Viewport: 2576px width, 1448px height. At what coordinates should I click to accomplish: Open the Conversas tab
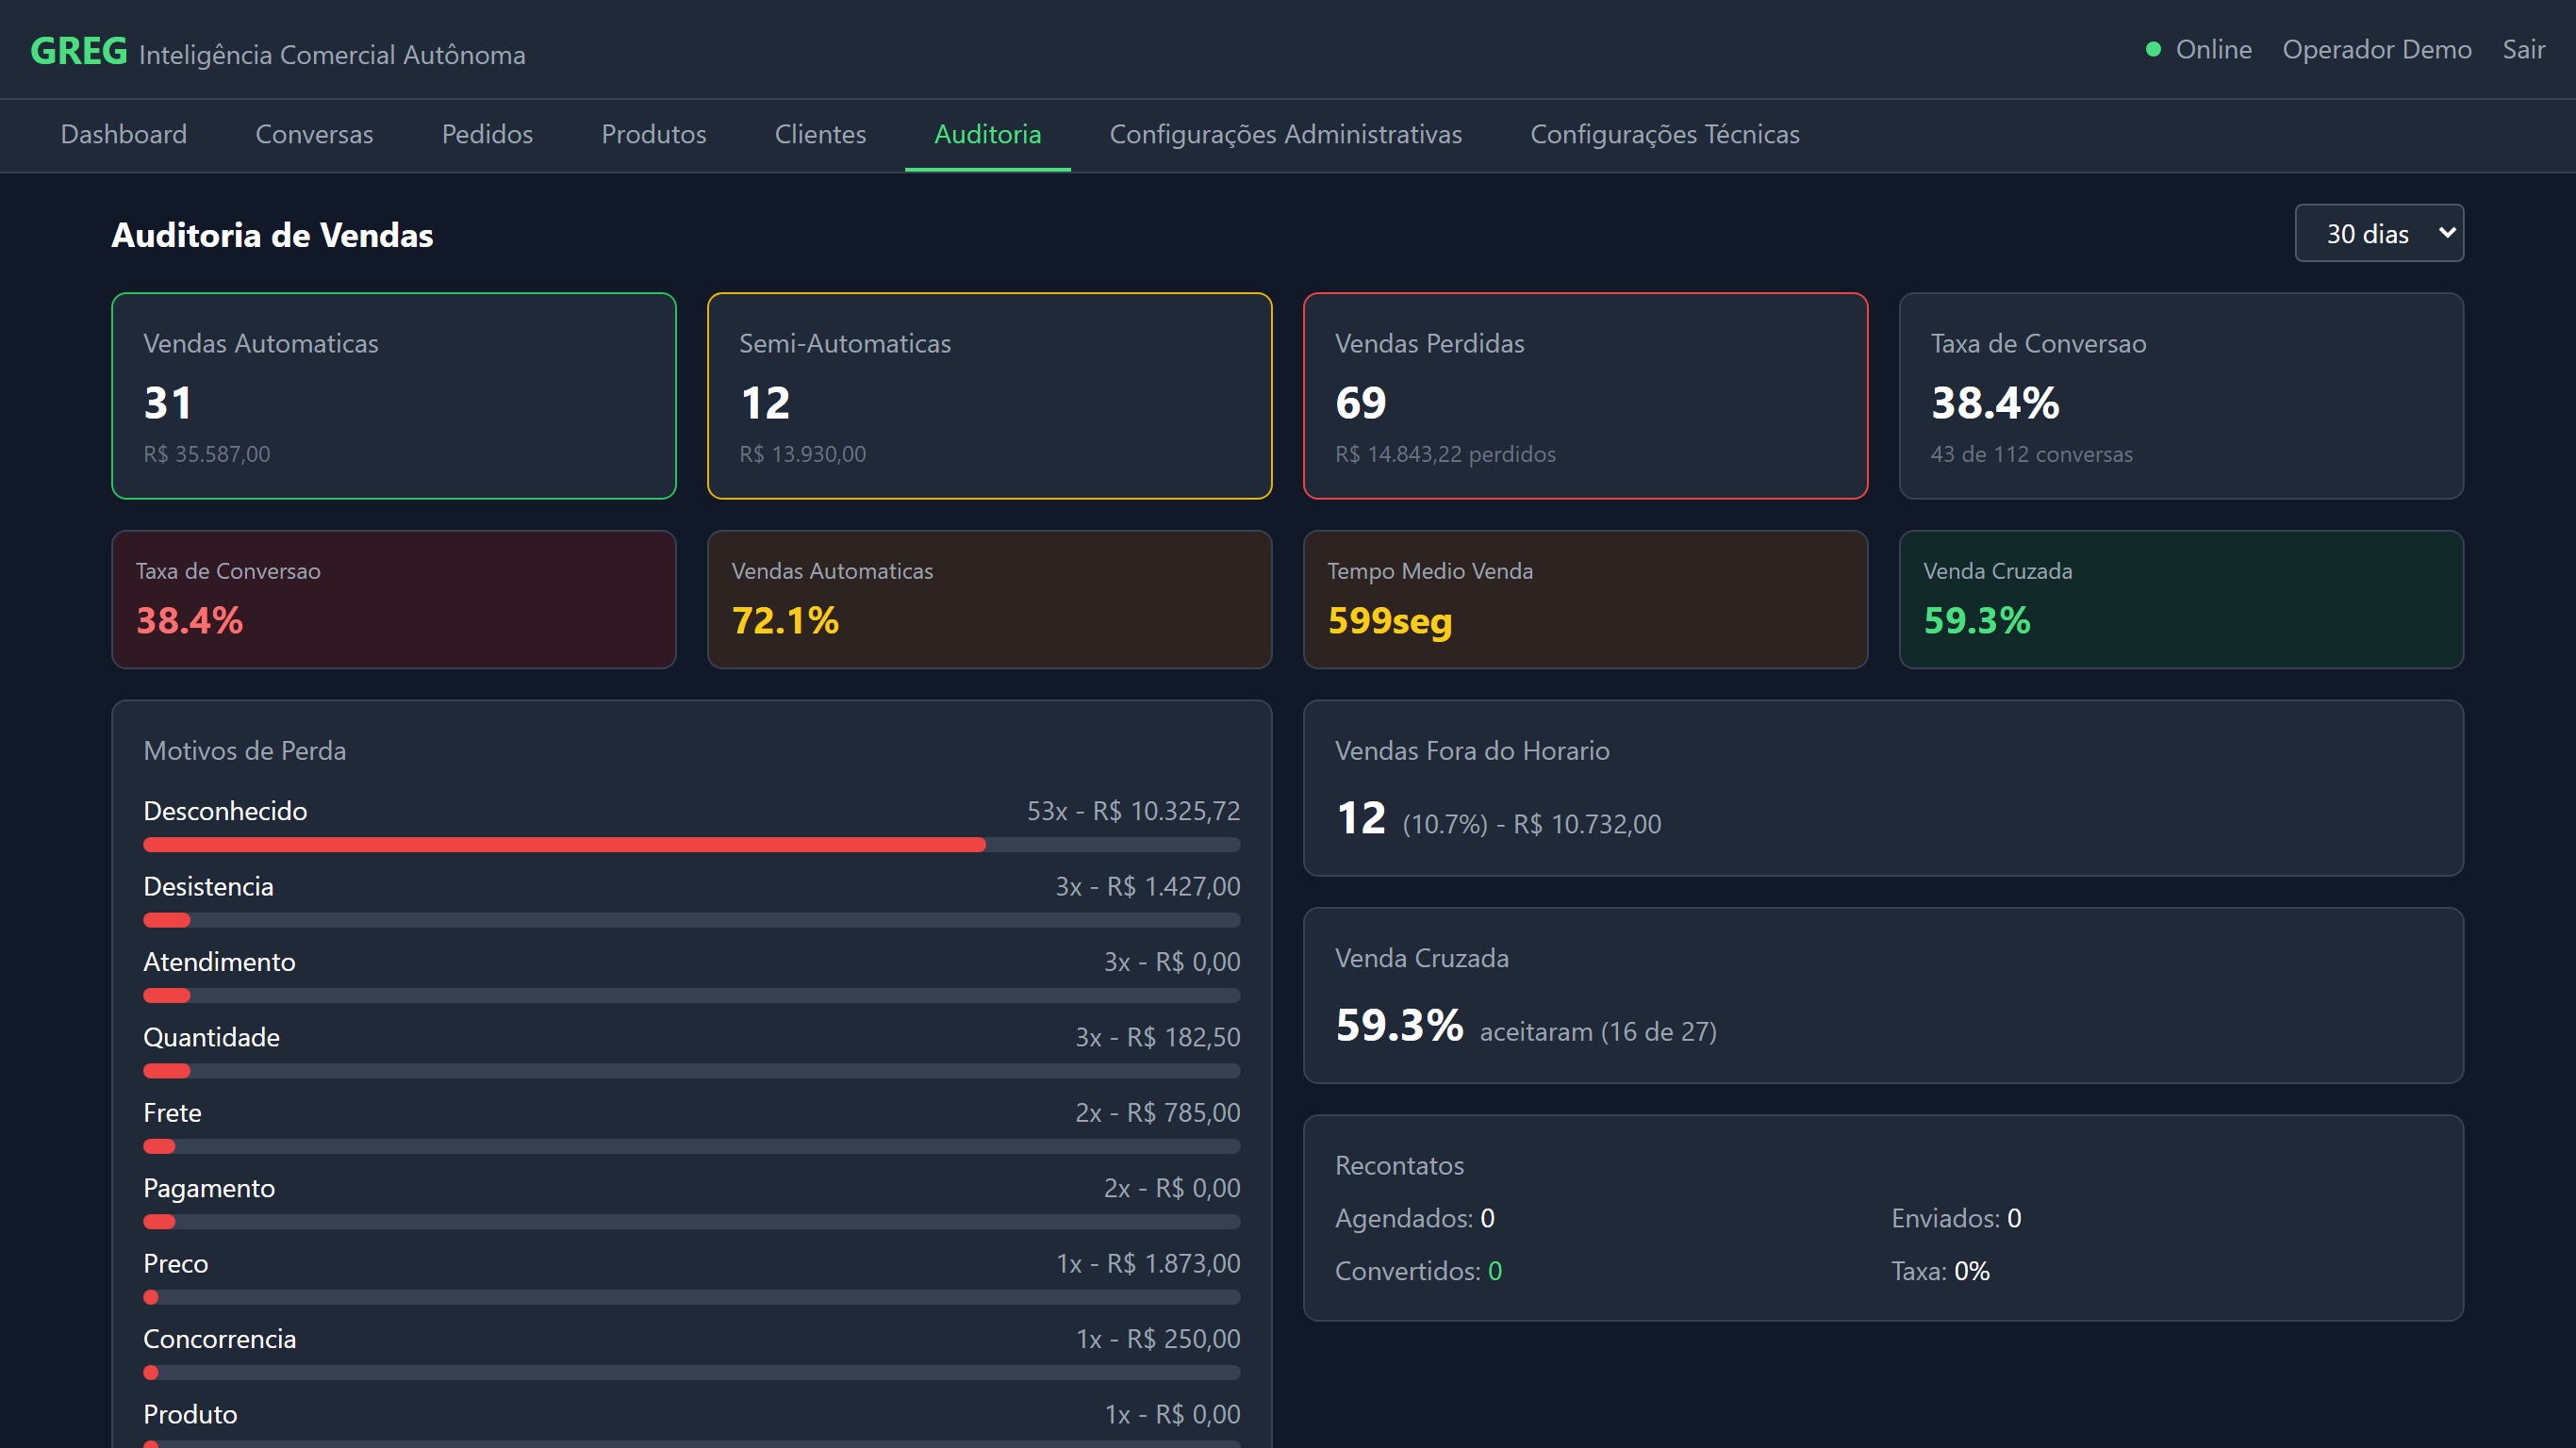(x=314, y=134)
